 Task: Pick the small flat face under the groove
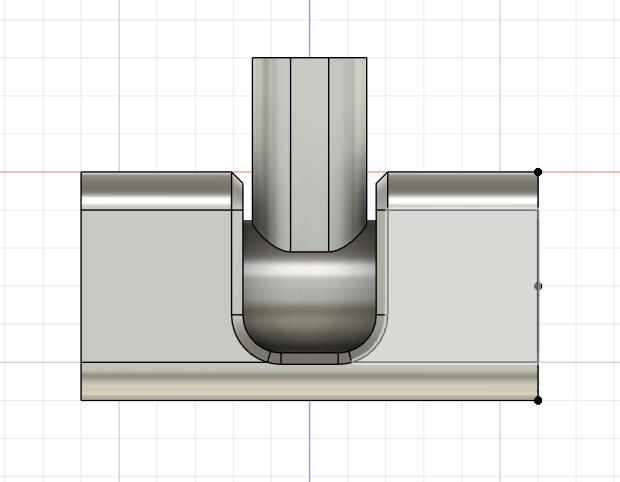pyautogui.click(x=309, y=357)
